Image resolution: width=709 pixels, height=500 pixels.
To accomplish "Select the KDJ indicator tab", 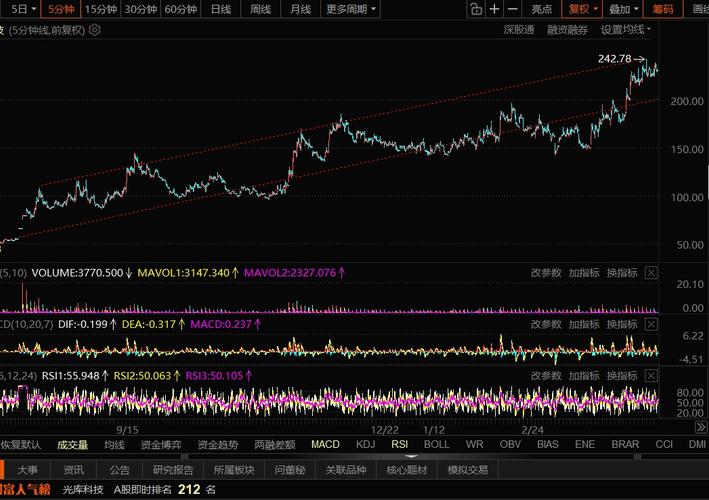I will [365, 444].
